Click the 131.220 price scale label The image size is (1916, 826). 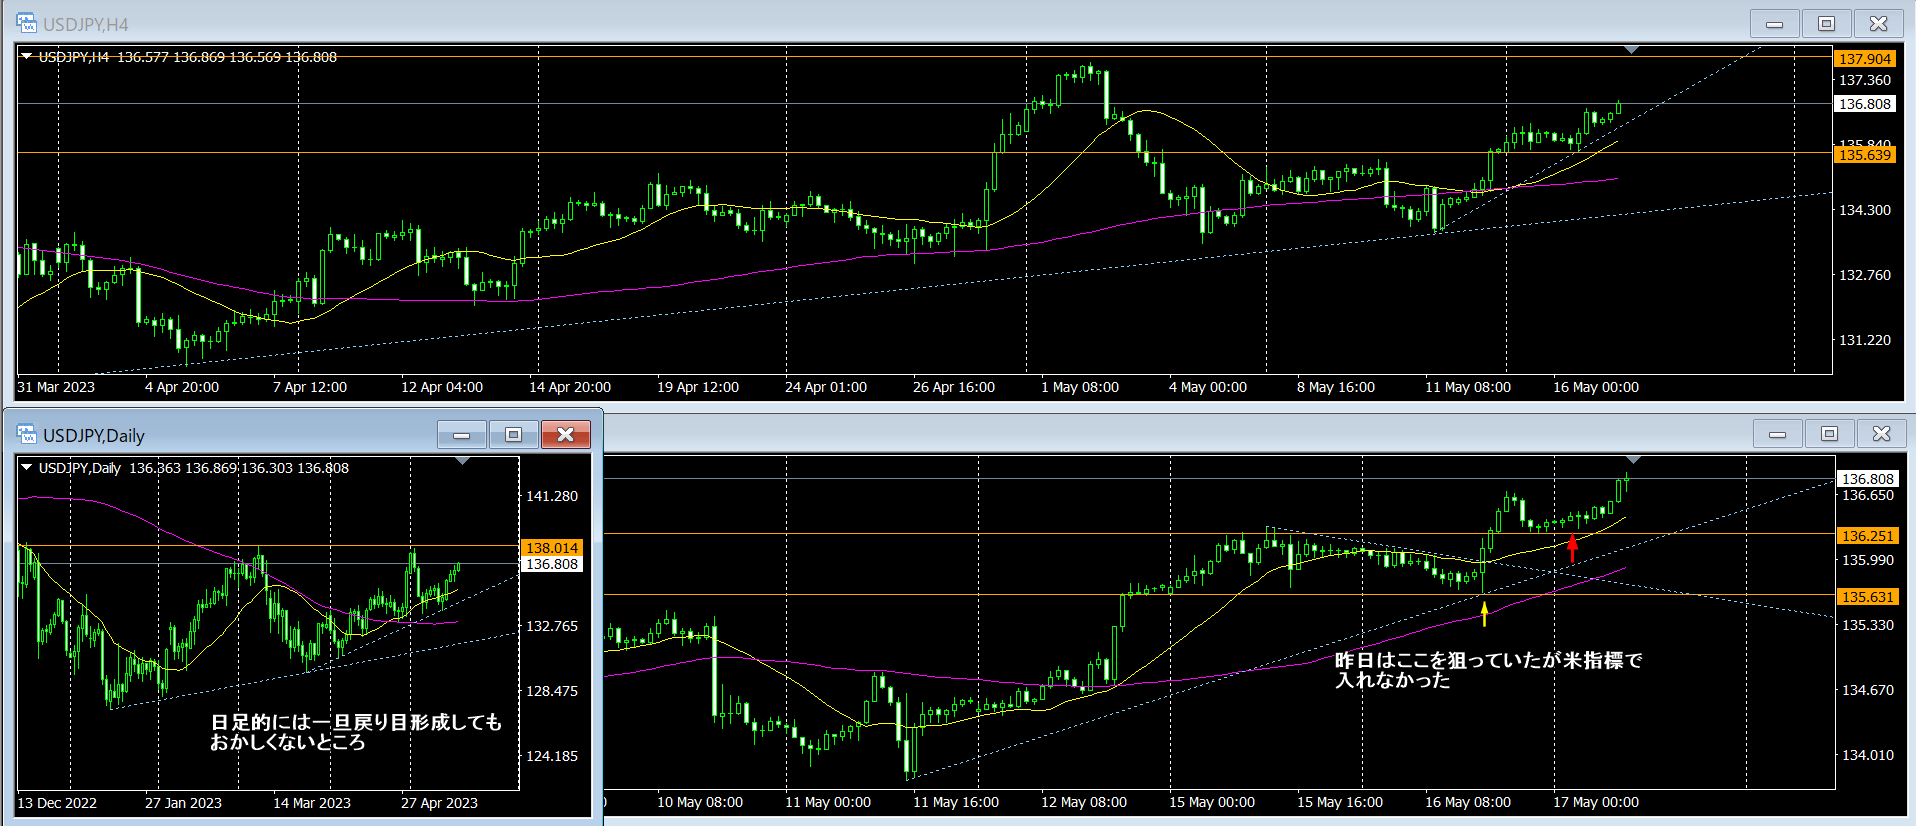pyautogui.click(x=1865, y=340)
